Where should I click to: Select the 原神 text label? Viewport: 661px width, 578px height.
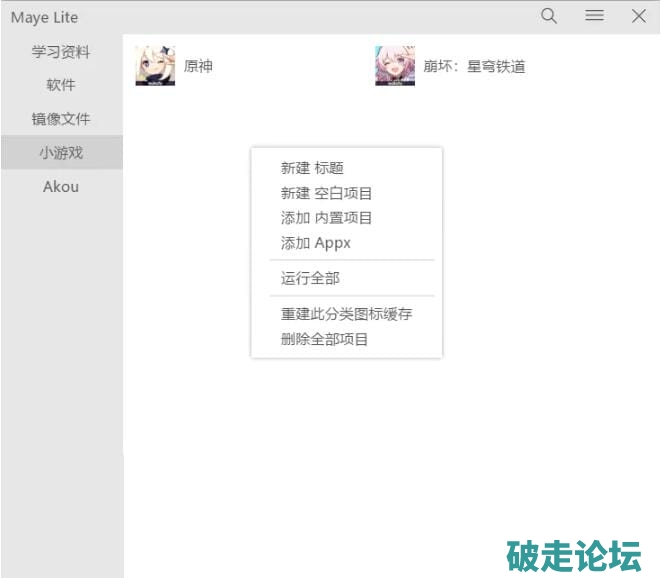pyautogui.click(x=198, y=67)
